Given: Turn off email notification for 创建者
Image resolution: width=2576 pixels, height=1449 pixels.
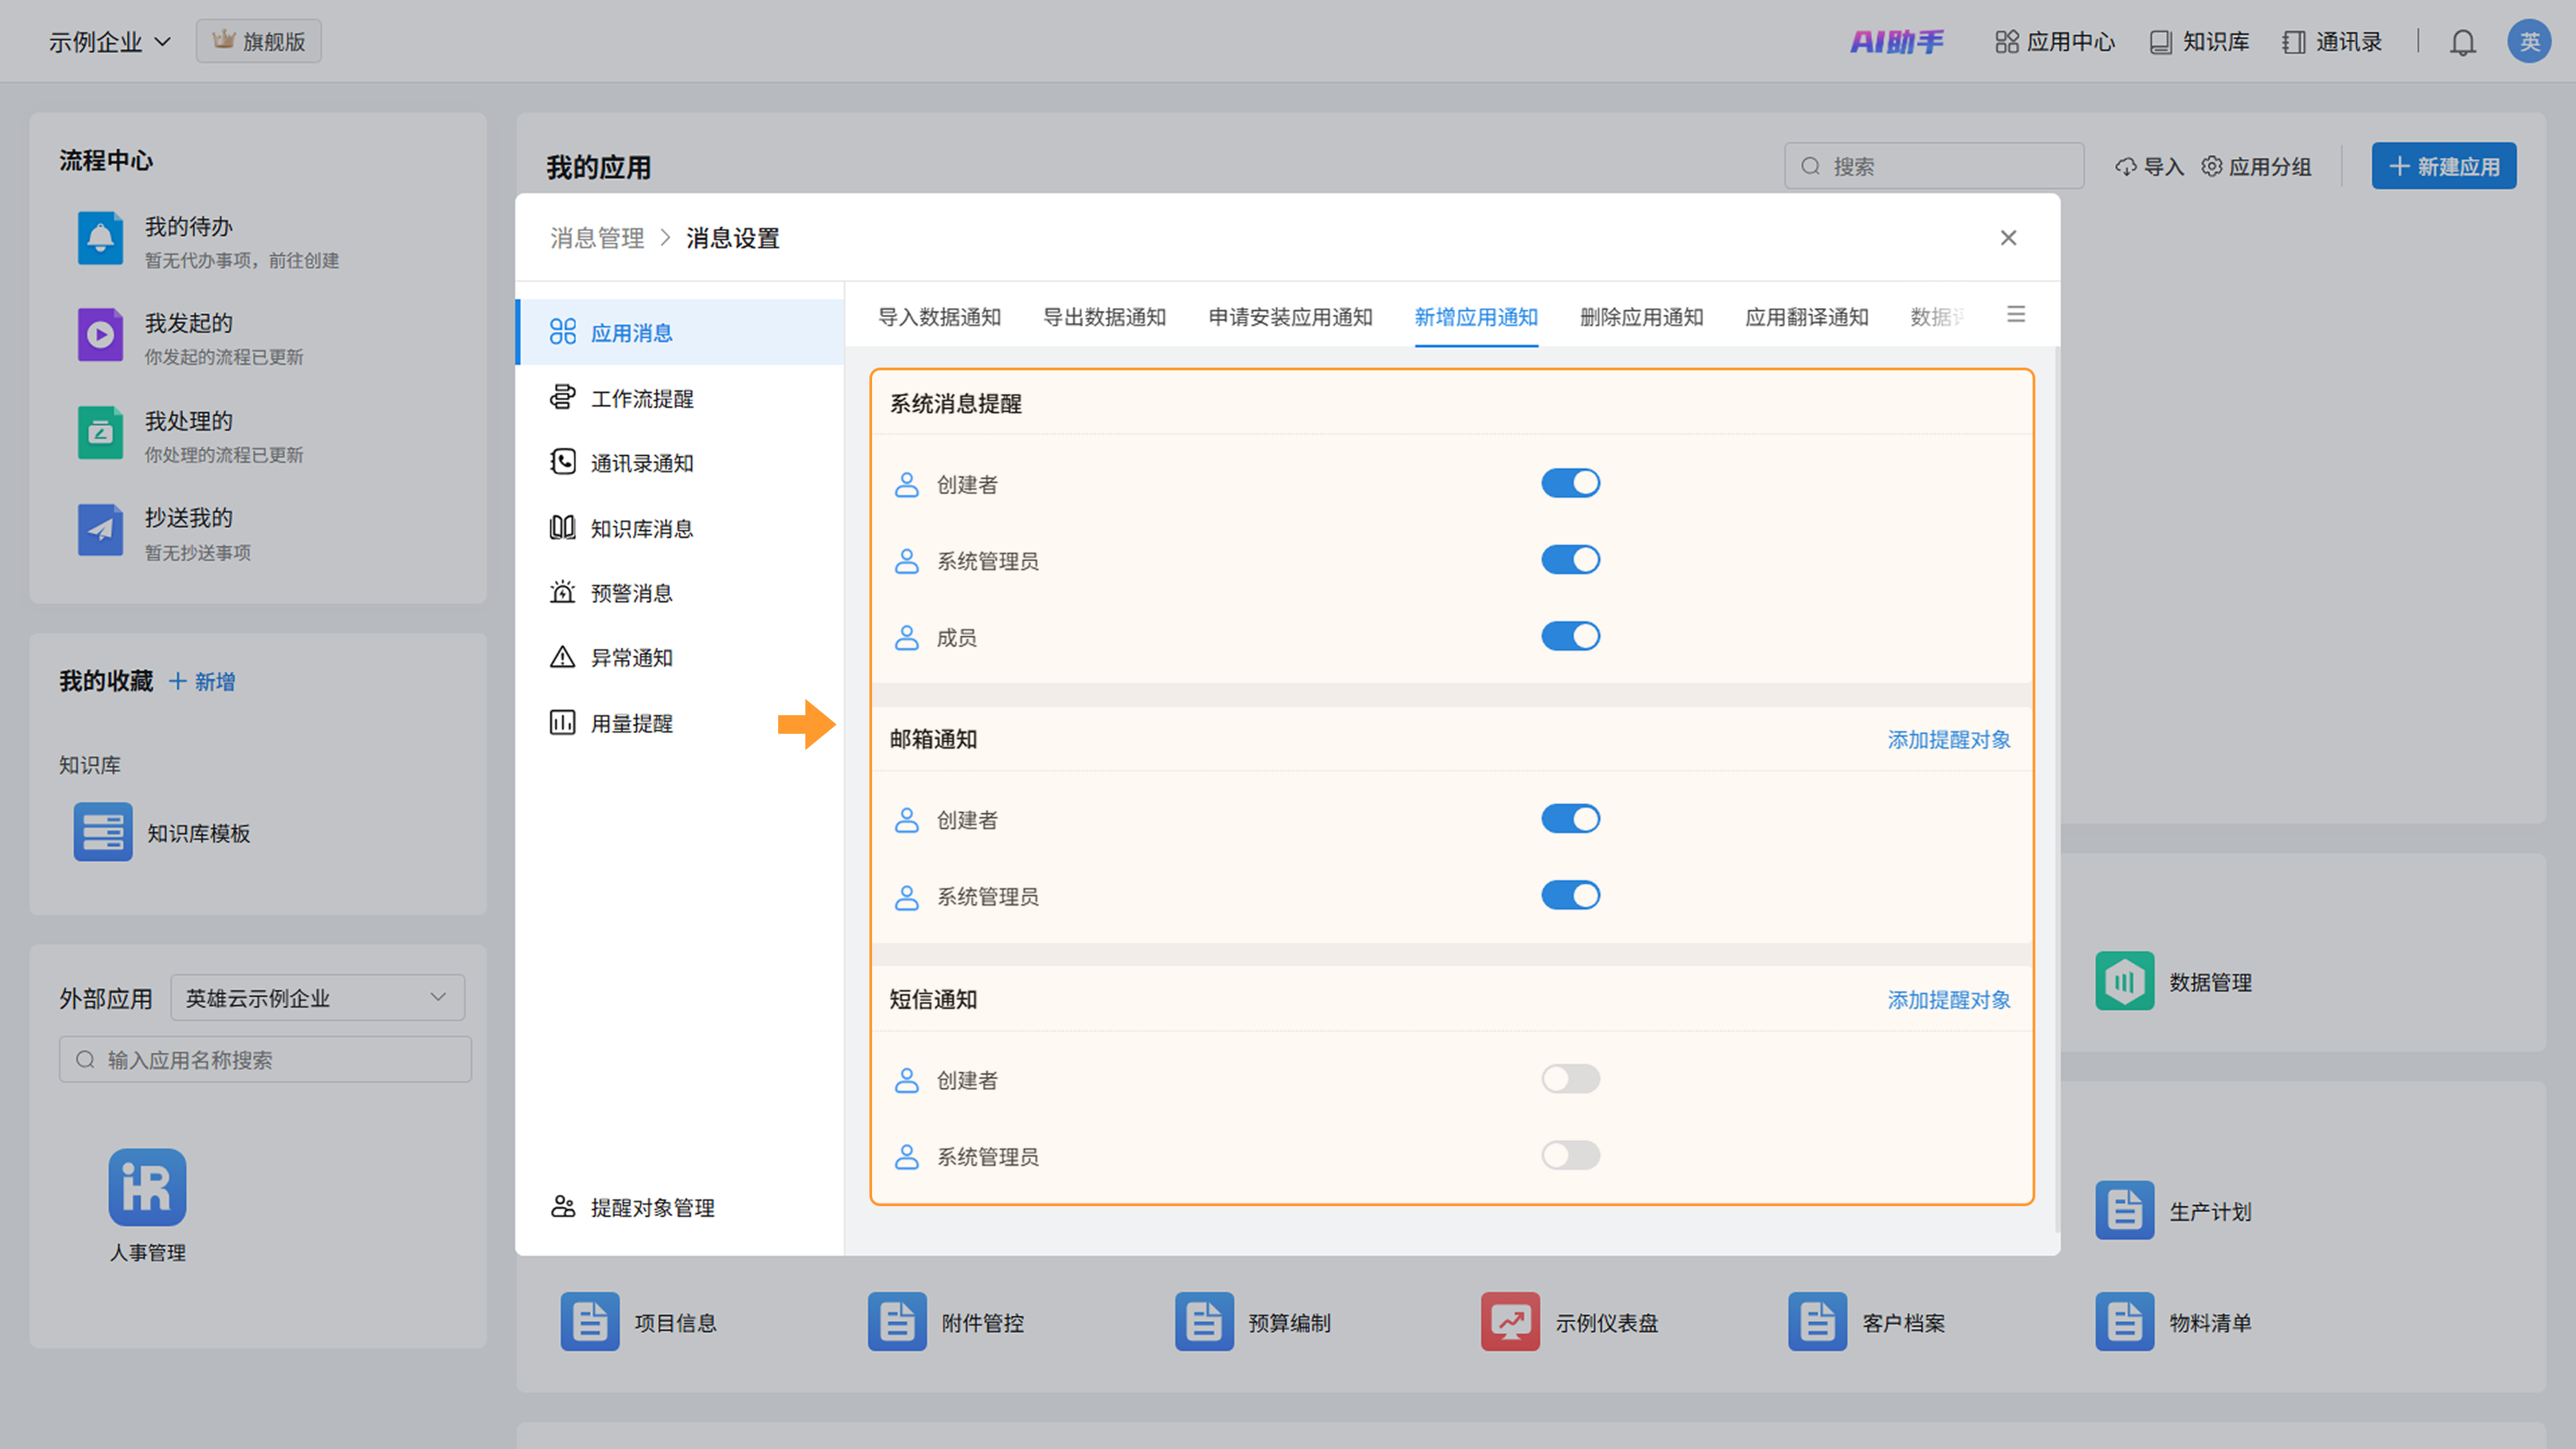Looking at the screenshot, I should tap(1570, 819).
